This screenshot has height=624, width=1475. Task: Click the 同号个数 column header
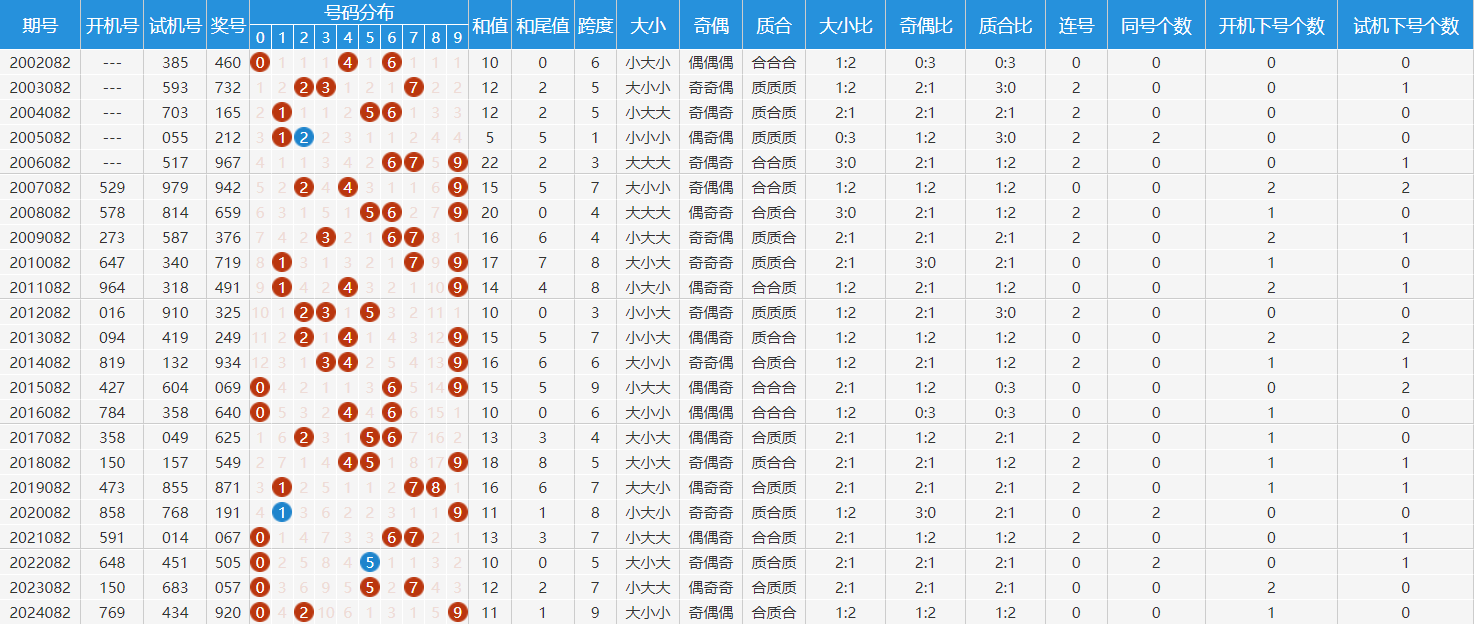tap(1156, 25)
